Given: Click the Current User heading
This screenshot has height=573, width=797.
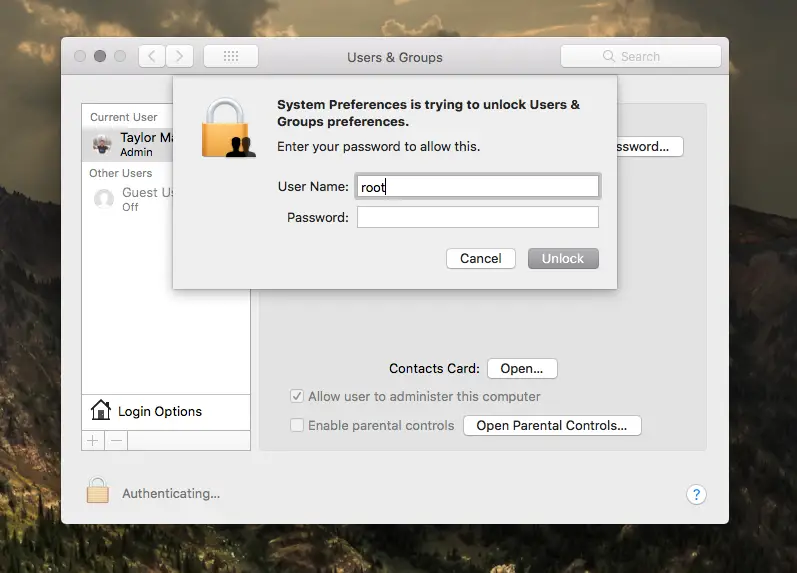Looking at the screenshot, I should click(124, 117).
